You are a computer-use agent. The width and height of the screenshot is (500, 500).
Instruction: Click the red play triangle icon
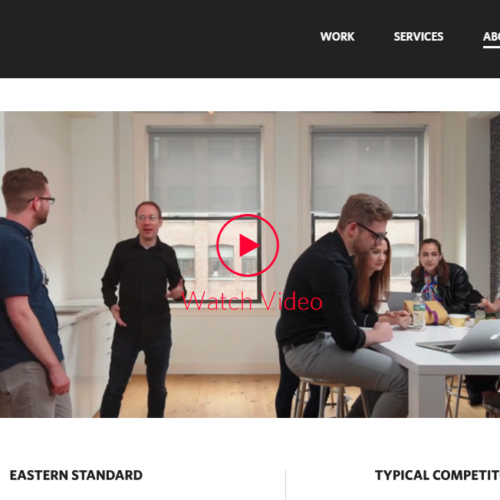(x=249, y=245)
